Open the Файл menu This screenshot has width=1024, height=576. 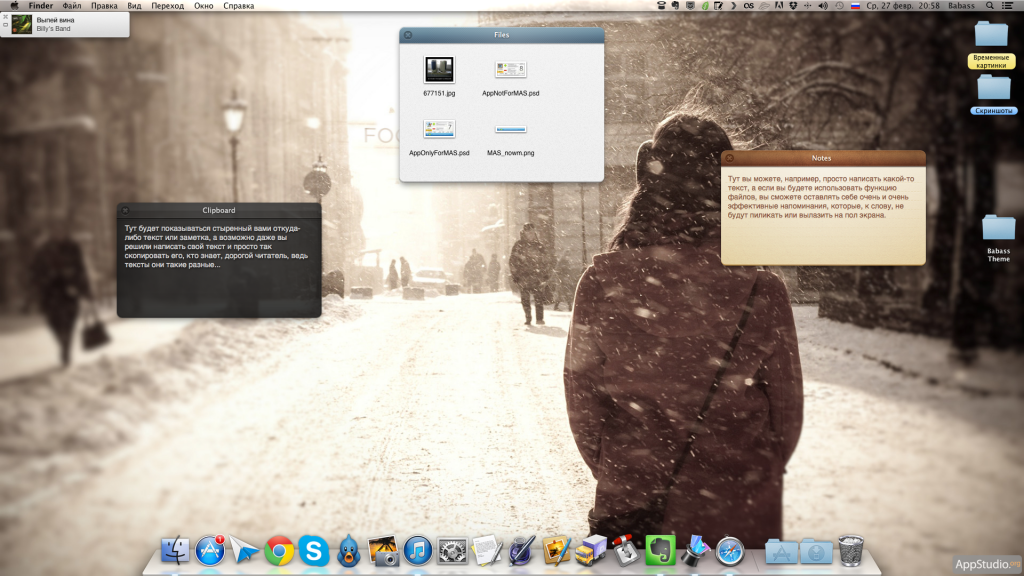[72, 6]
